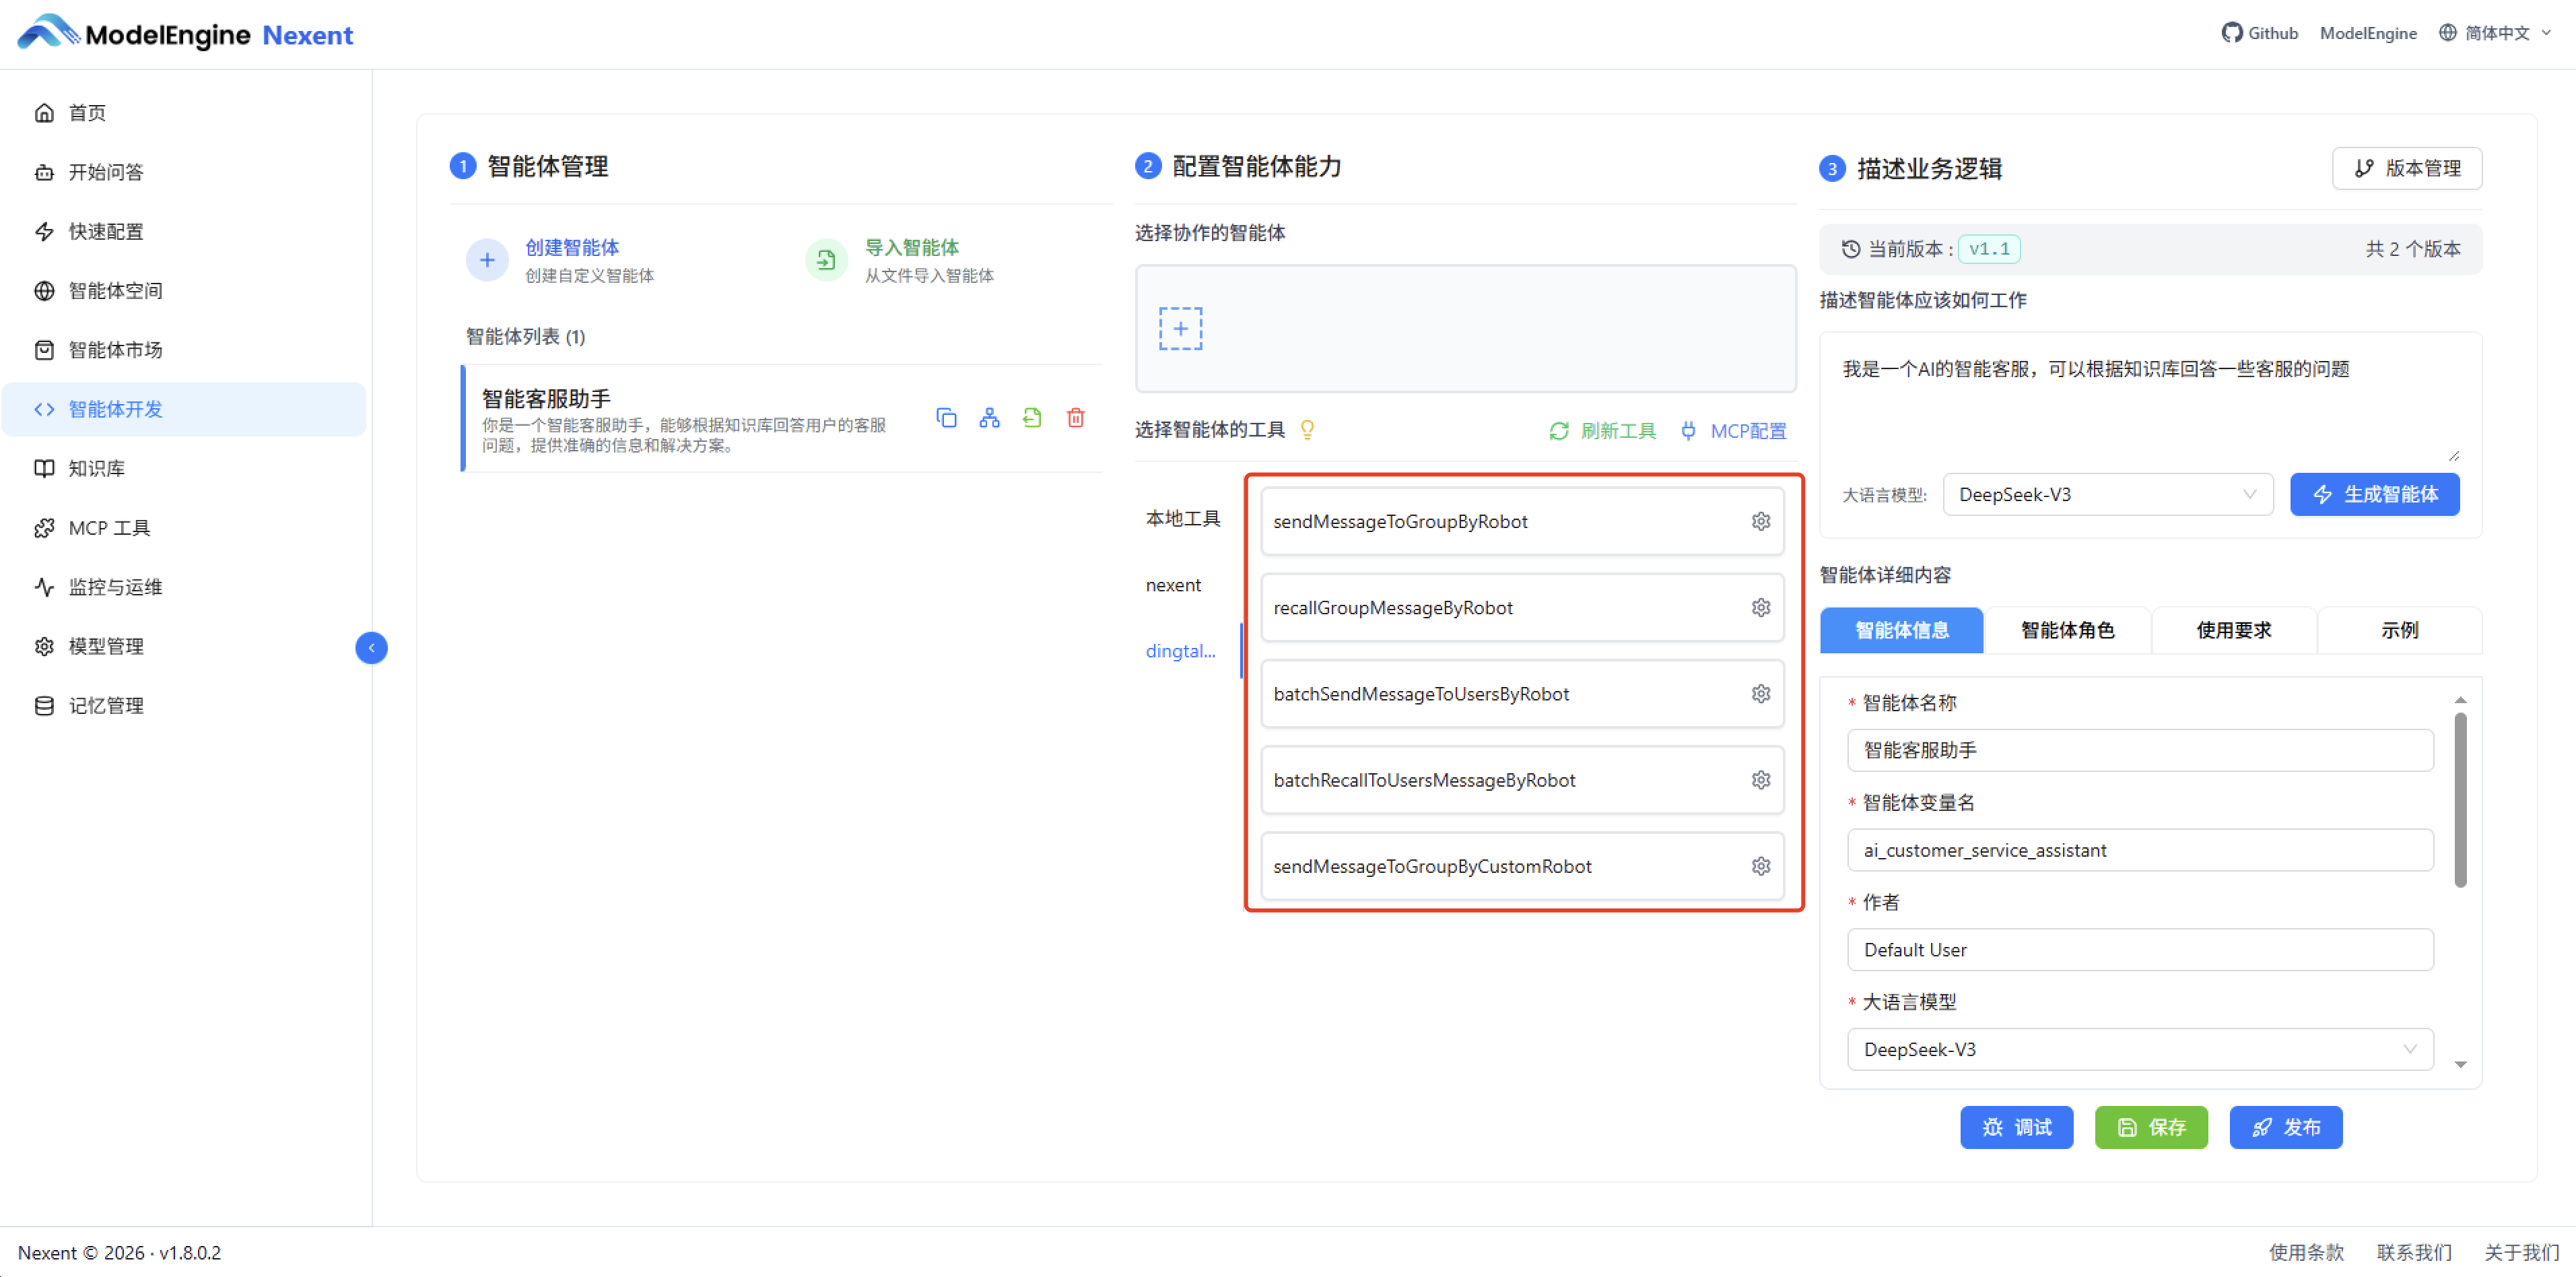
Task: Open settings gear for sendMessageToGroupByRobot
Action: [1760, 521]
